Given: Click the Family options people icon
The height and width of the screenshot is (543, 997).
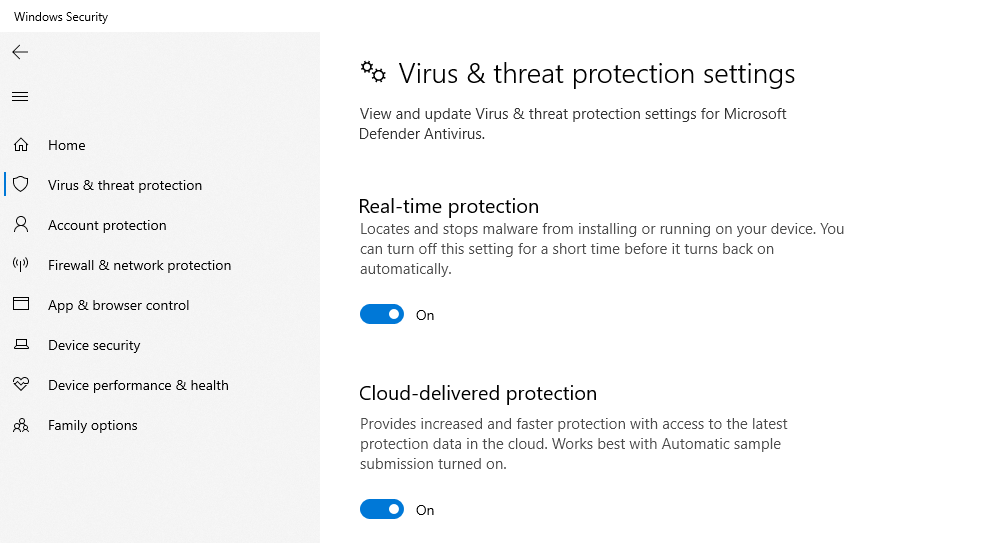Looking at the screenshot, I should pos(21,425).
